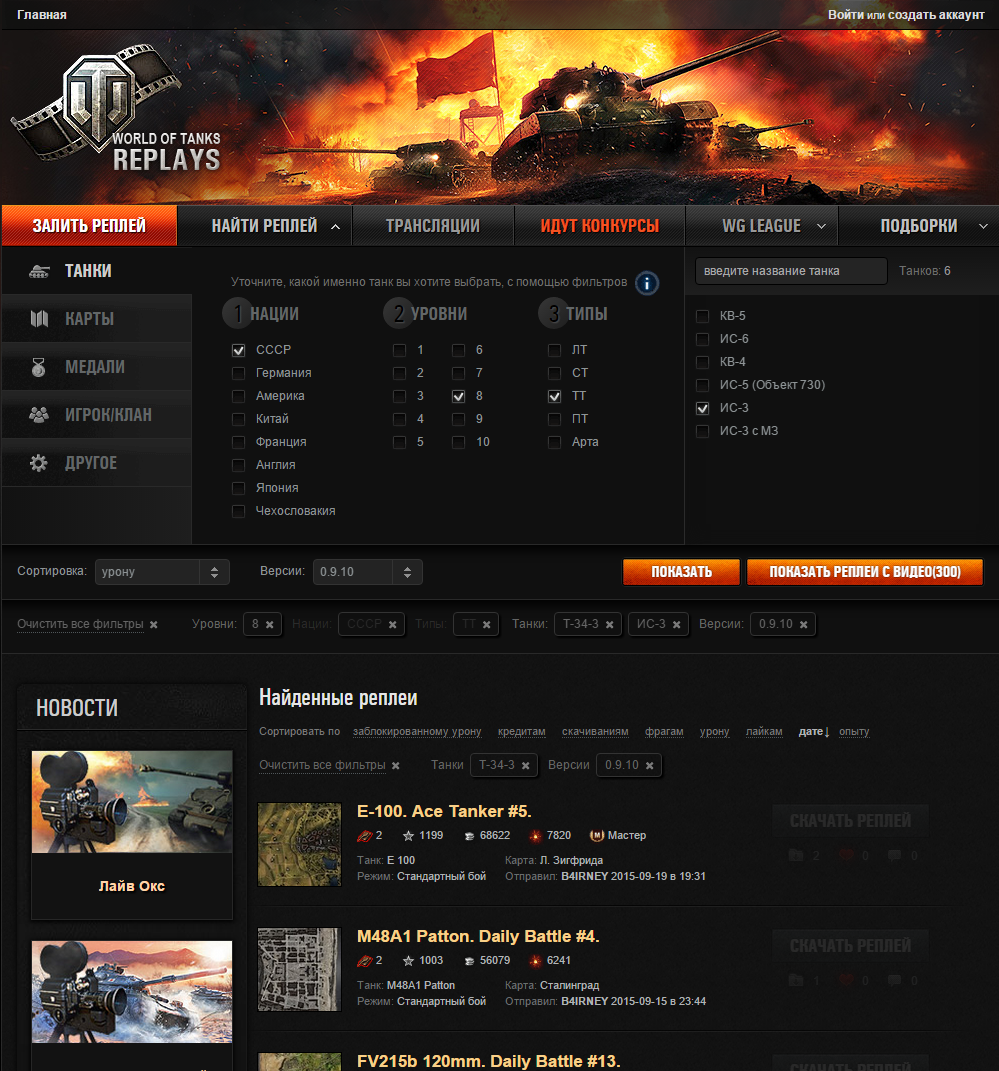Remove the СССР nation filter tag
Image resolution: width=999 pixels, height=1071 pixels.
tap(393, 624)
